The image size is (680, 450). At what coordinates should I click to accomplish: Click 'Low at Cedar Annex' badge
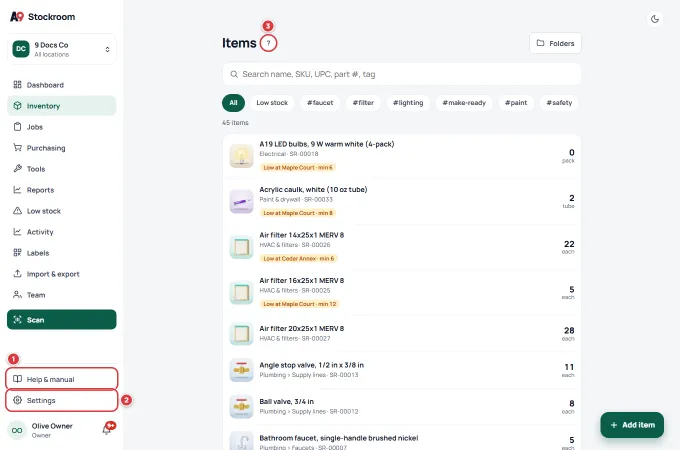coord(299,258)
